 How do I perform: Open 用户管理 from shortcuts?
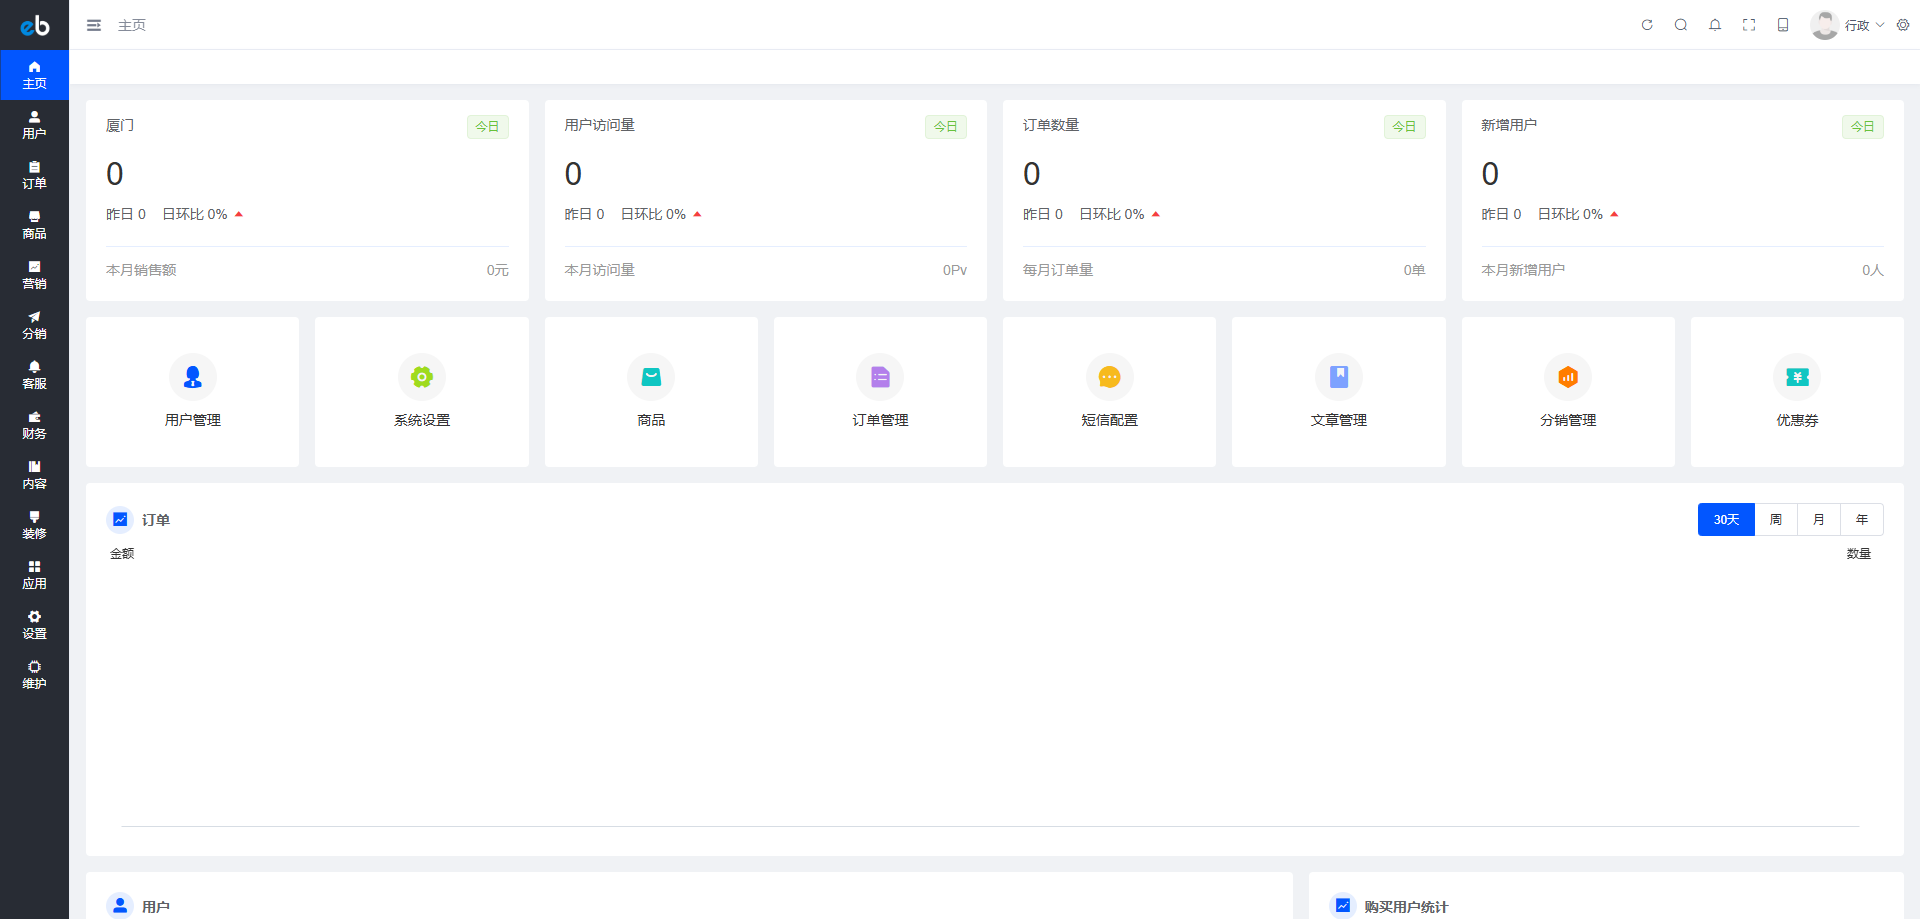pos(192,391)
